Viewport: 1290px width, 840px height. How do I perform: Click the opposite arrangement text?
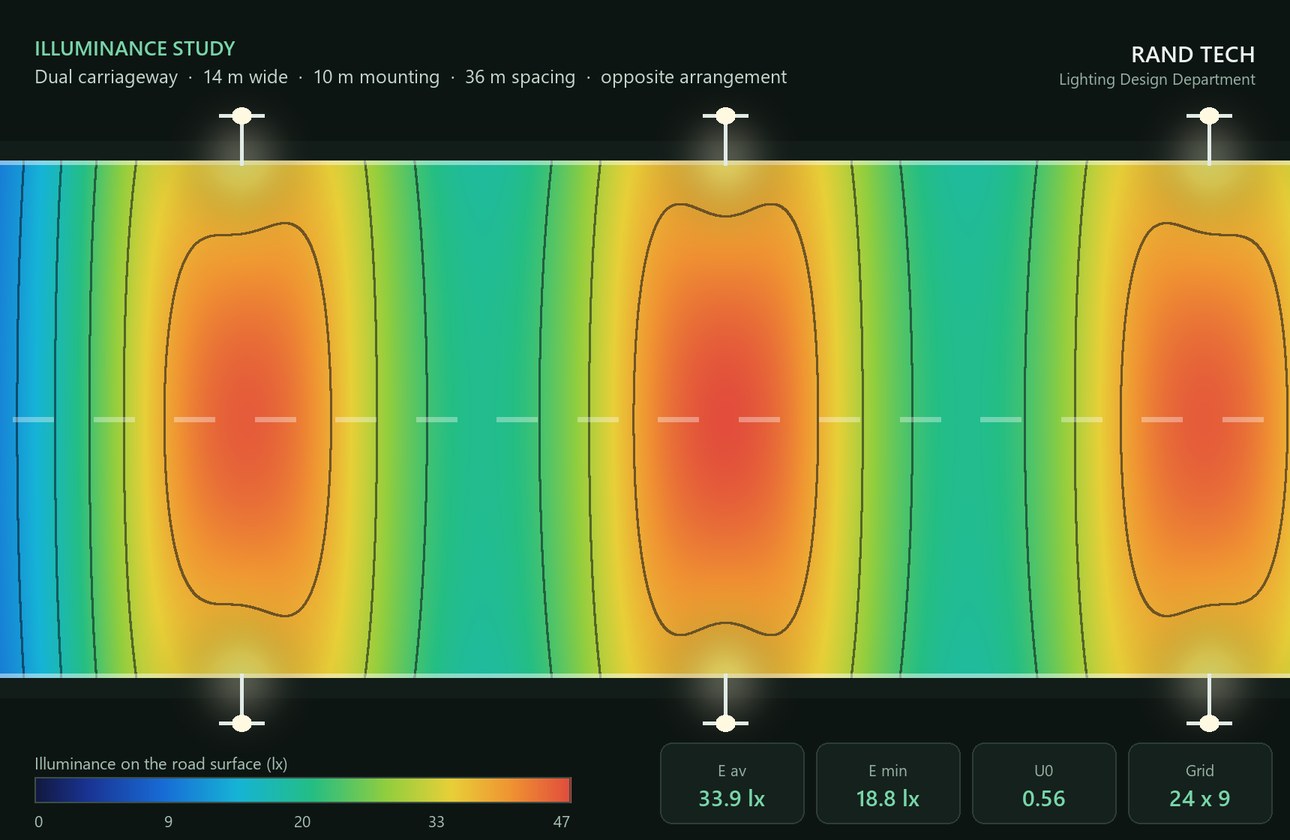pyautogui.click(x=694, y=77)
